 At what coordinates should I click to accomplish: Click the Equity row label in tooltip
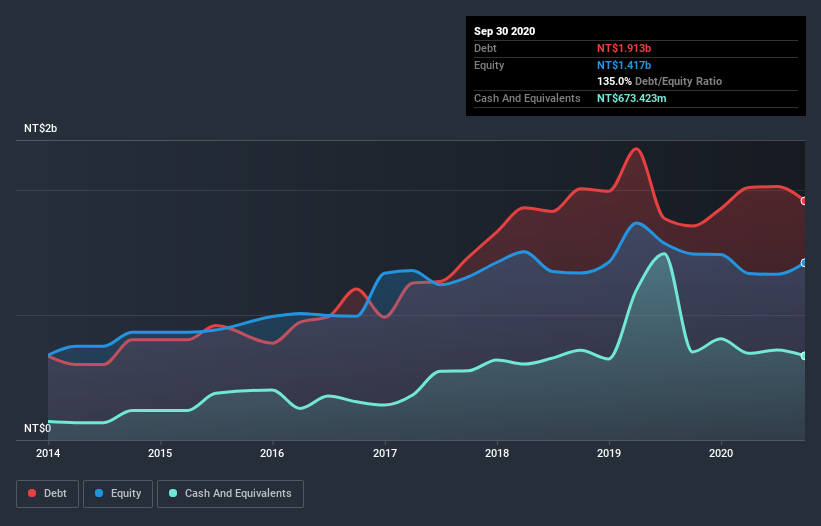(x=489, y=65)
